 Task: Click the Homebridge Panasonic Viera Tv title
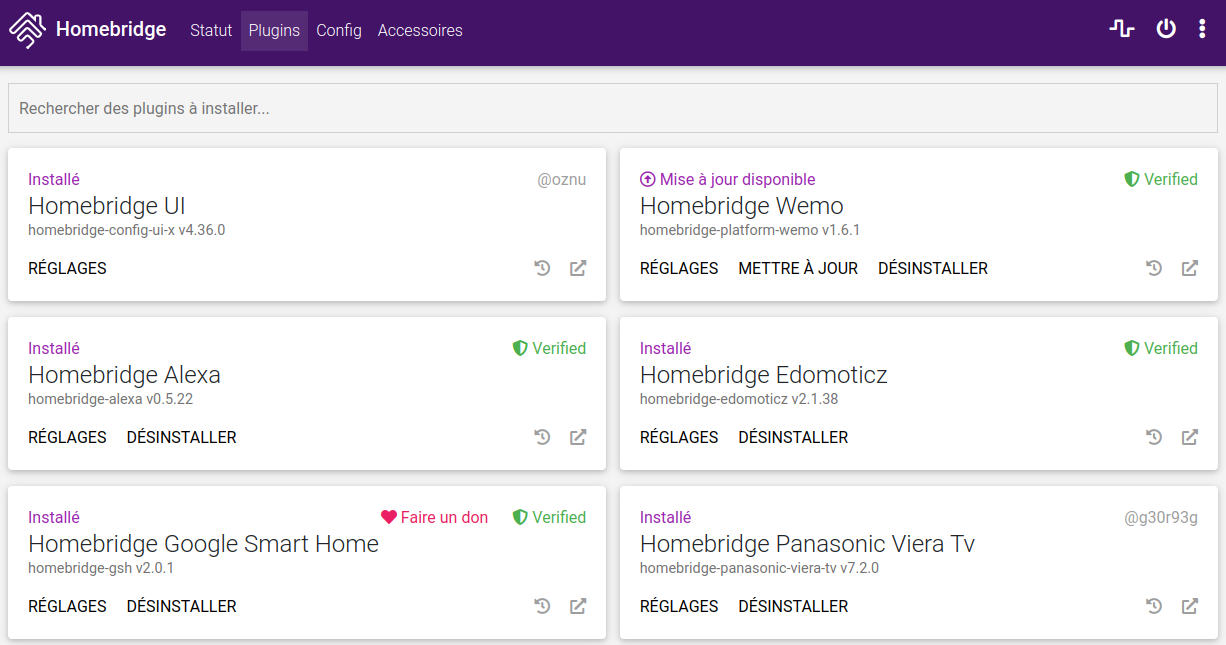point(808,544)
